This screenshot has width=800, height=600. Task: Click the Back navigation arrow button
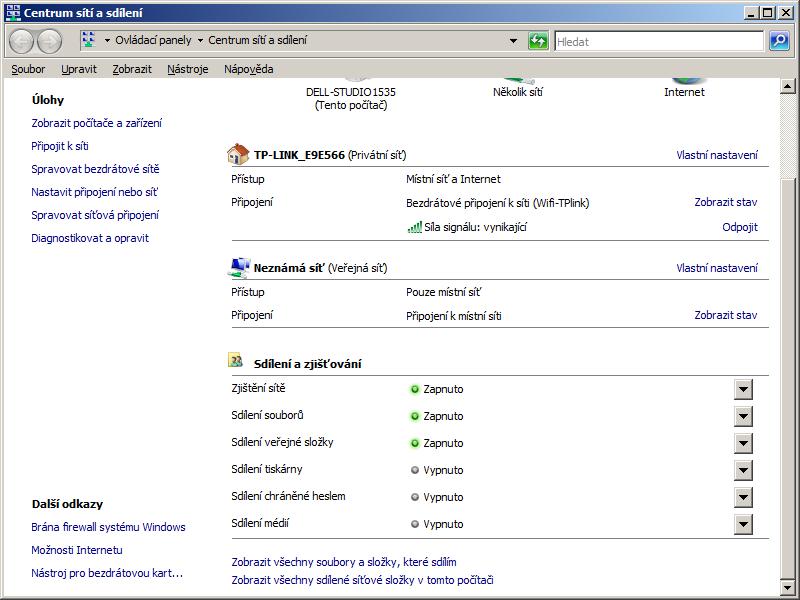pos(22,41)
